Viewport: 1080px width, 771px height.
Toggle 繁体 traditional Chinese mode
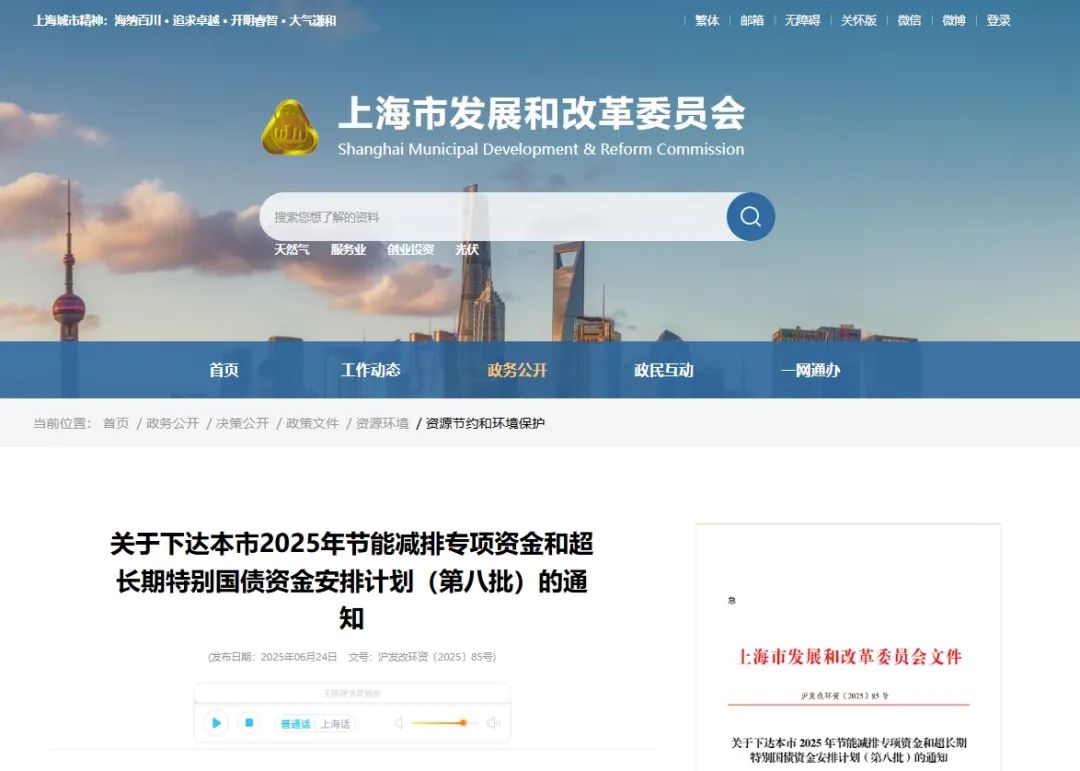[x=707, y=20]
